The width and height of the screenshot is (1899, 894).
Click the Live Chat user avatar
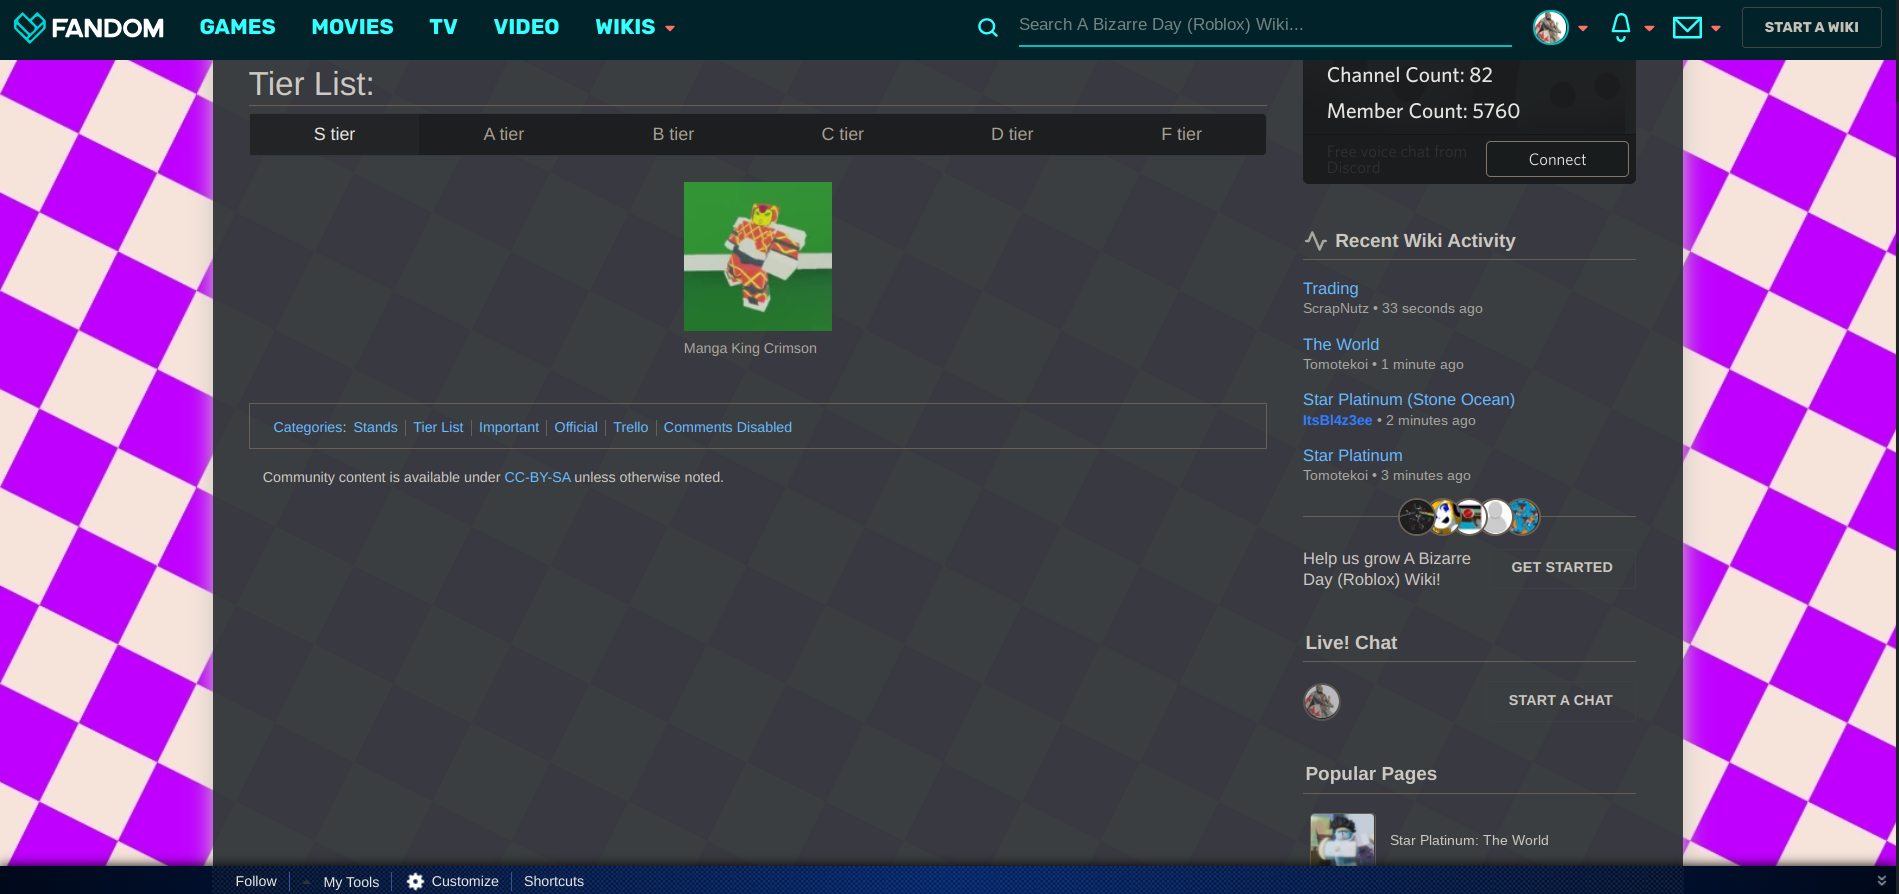1321,701
